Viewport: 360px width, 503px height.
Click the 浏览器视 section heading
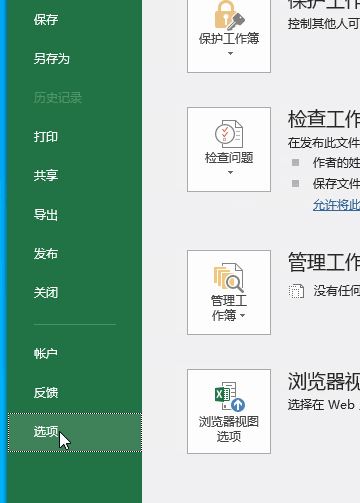(x=324, y=381)
